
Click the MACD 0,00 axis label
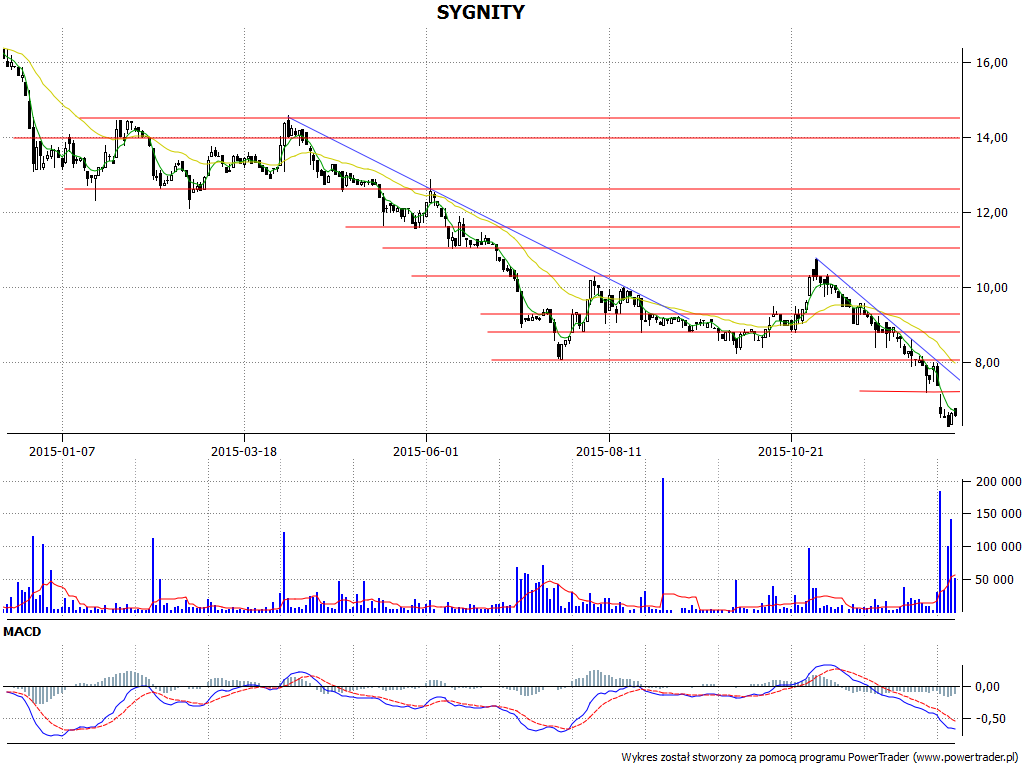tap(987, 686)
